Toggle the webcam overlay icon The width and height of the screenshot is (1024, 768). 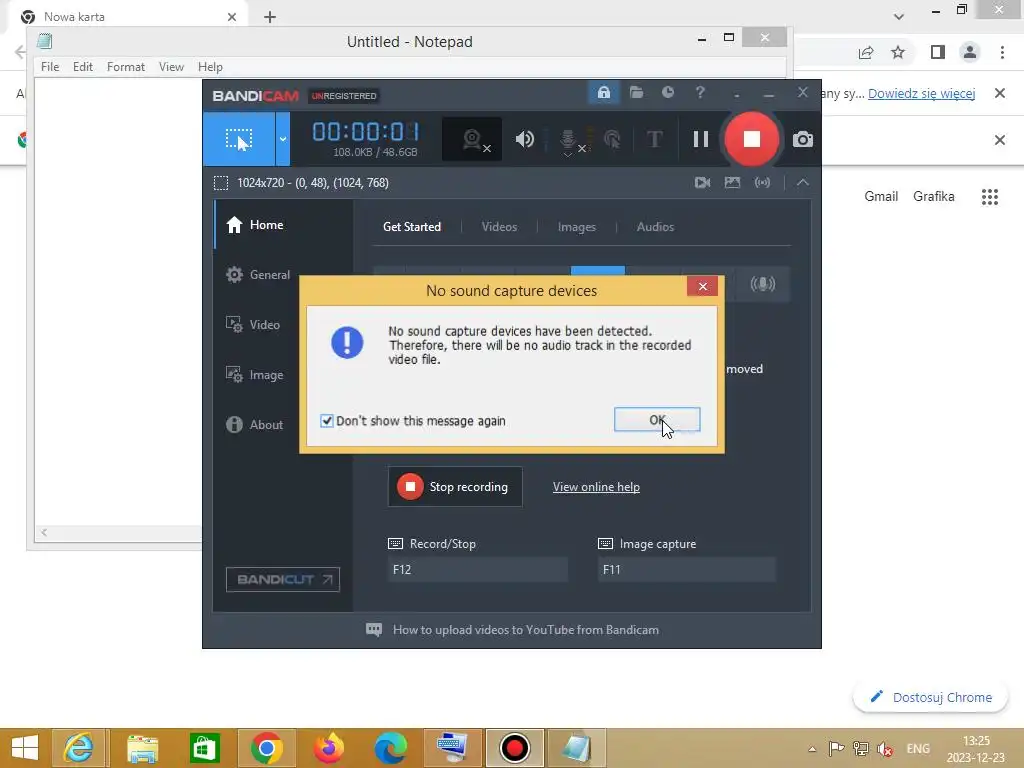click(472, 139)
